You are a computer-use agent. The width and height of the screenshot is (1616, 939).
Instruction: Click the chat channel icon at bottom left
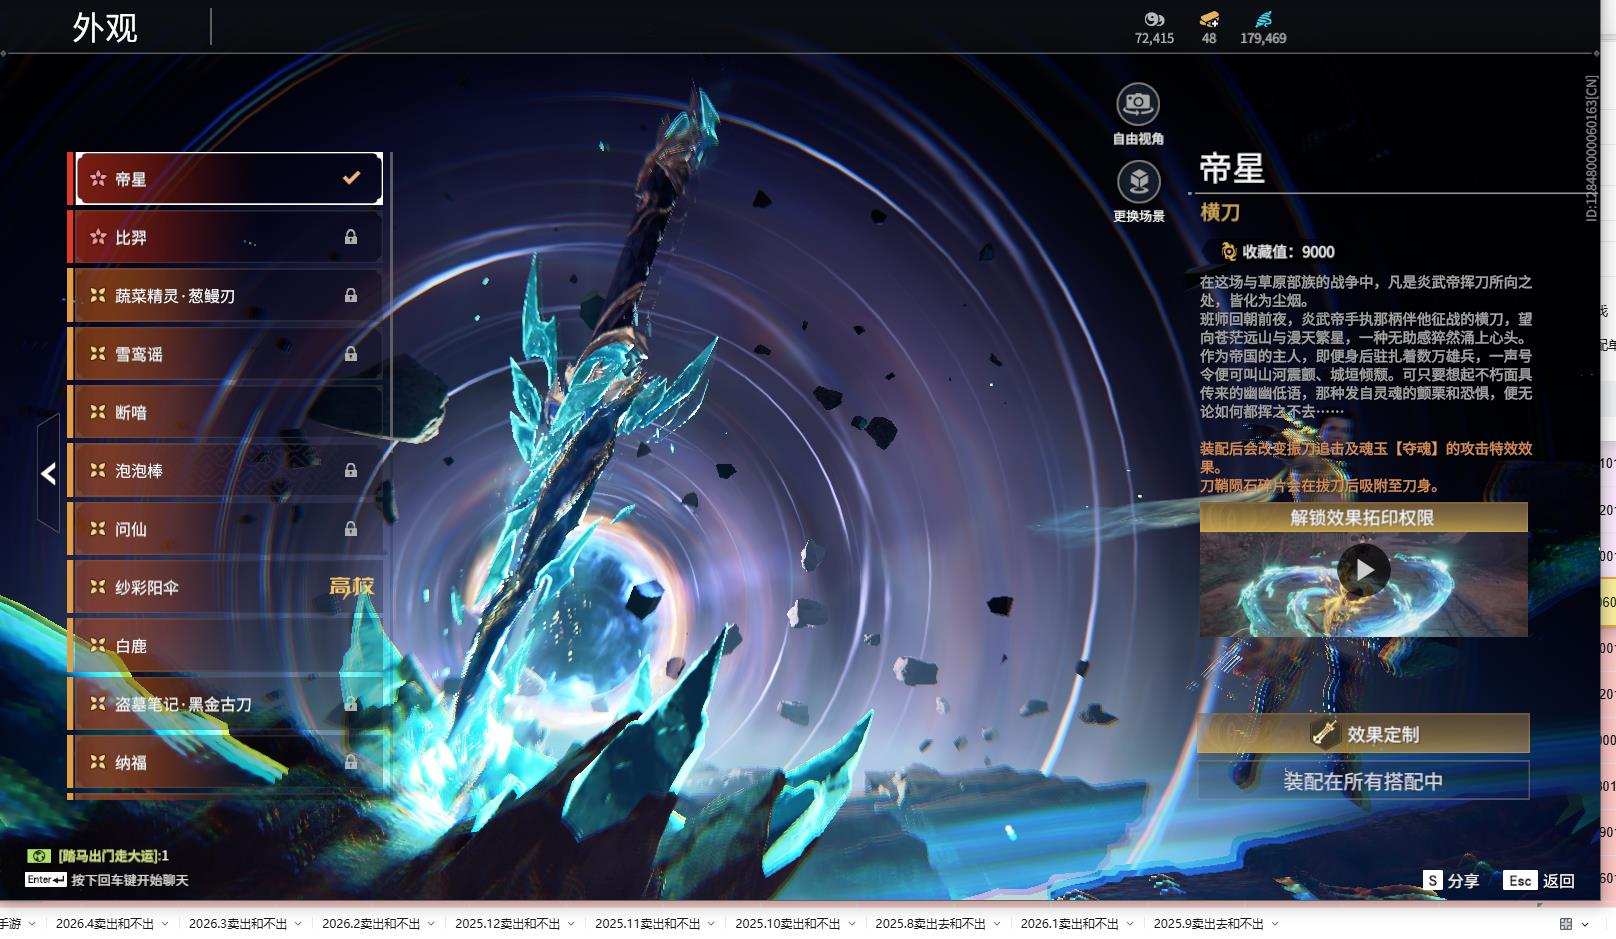pyautogui.click(x=39, y=856)
